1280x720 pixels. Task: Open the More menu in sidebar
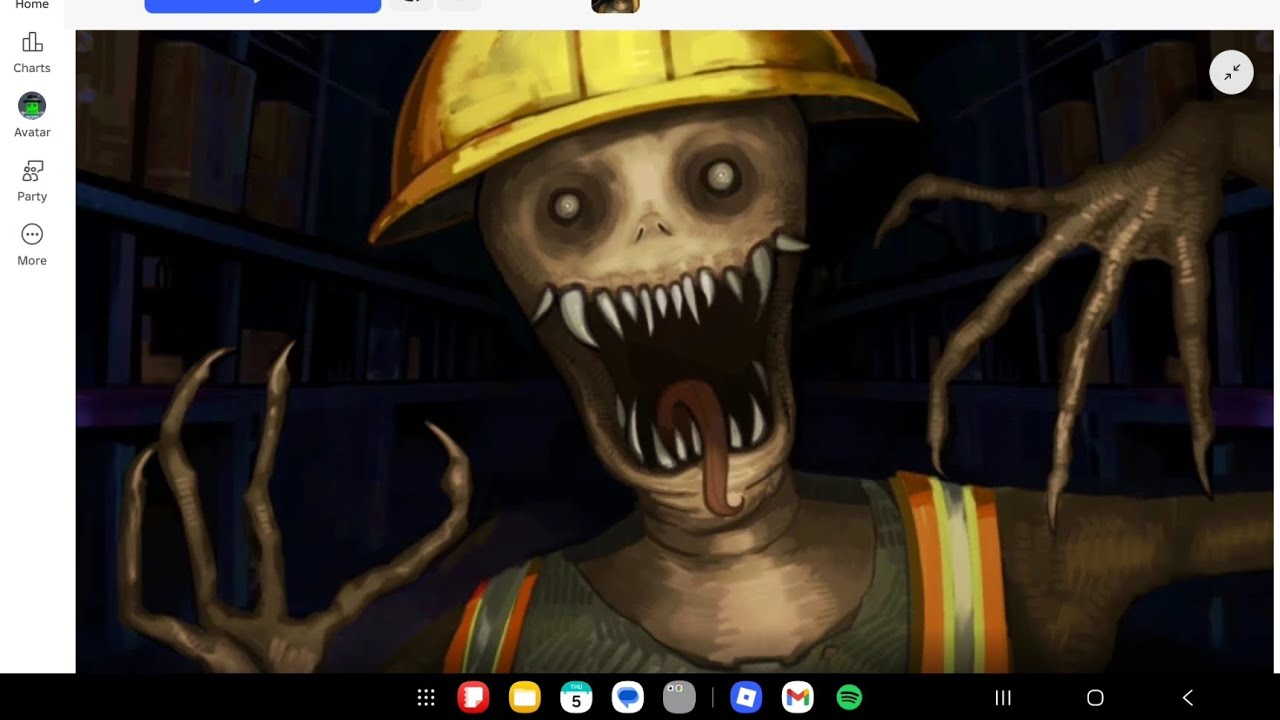pos(32,245)
